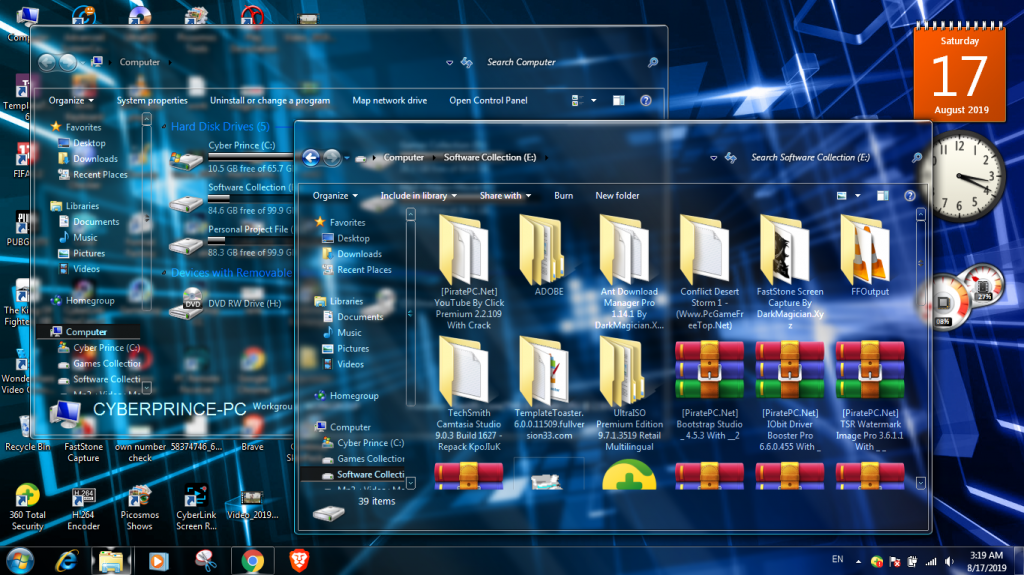Open the Ant Download Manager Pro folder
This screenshot has width=1024, height=575.
(628, 272)
